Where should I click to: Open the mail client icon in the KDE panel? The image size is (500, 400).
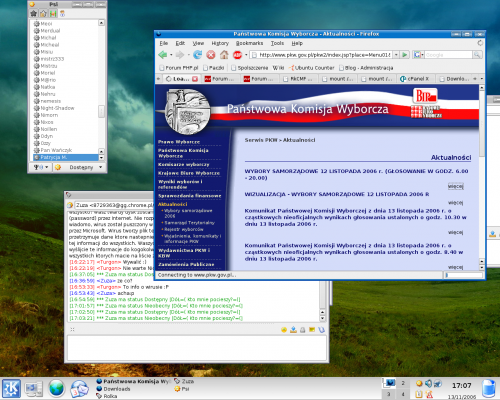coord(79,389)
